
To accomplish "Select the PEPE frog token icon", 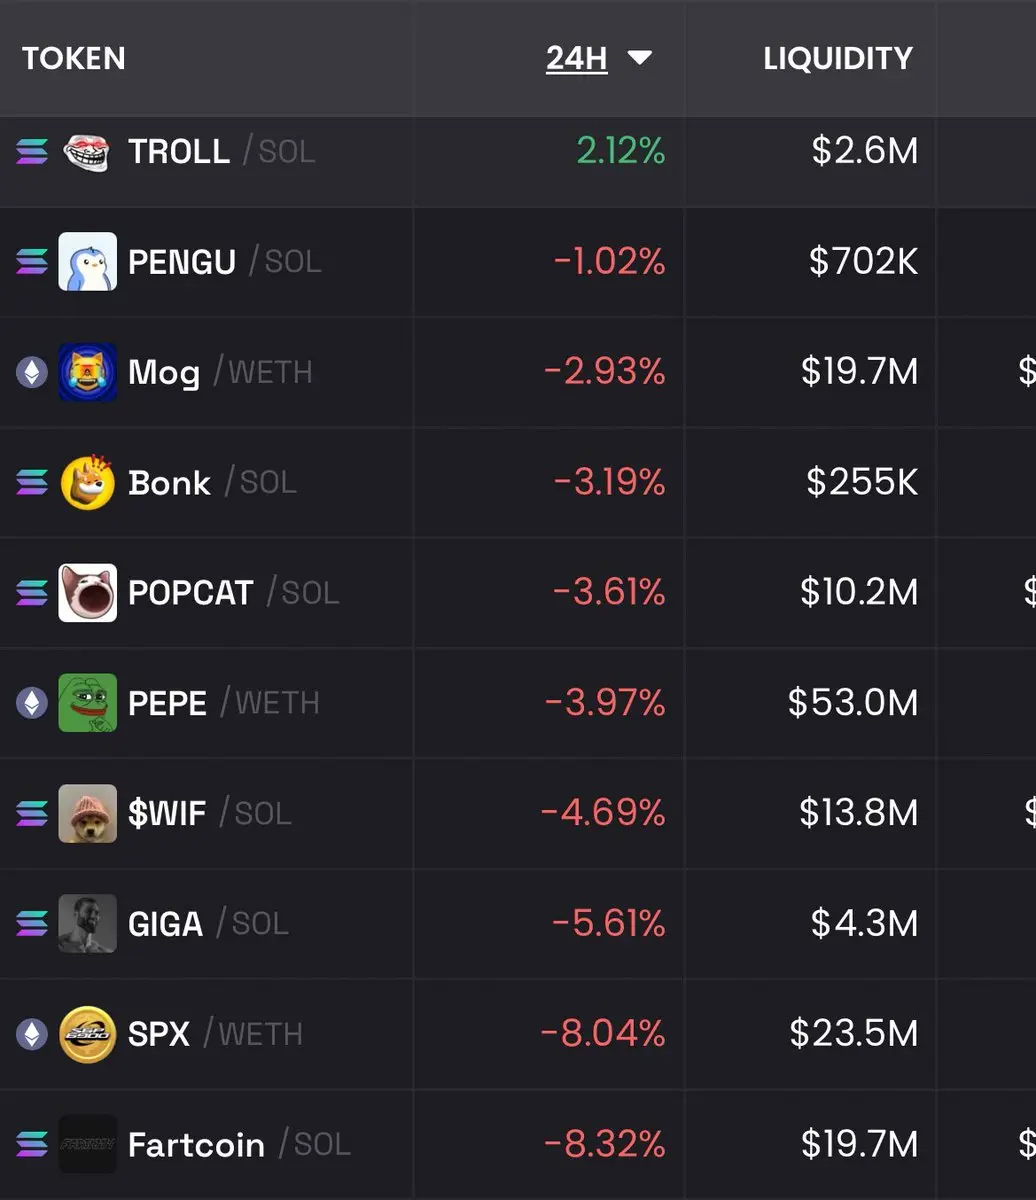I will pyautogui.click(x=87, y=703).
